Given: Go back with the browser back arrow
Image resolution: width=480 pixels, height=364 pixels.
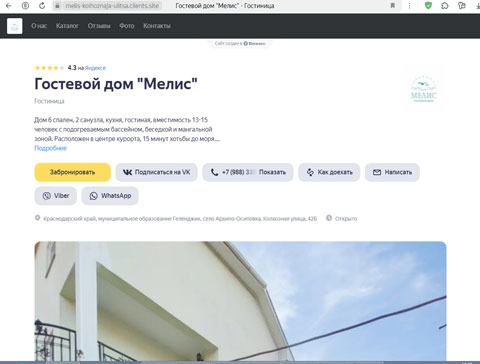Looking at the screenshot, I should click(x=8, y=6).
